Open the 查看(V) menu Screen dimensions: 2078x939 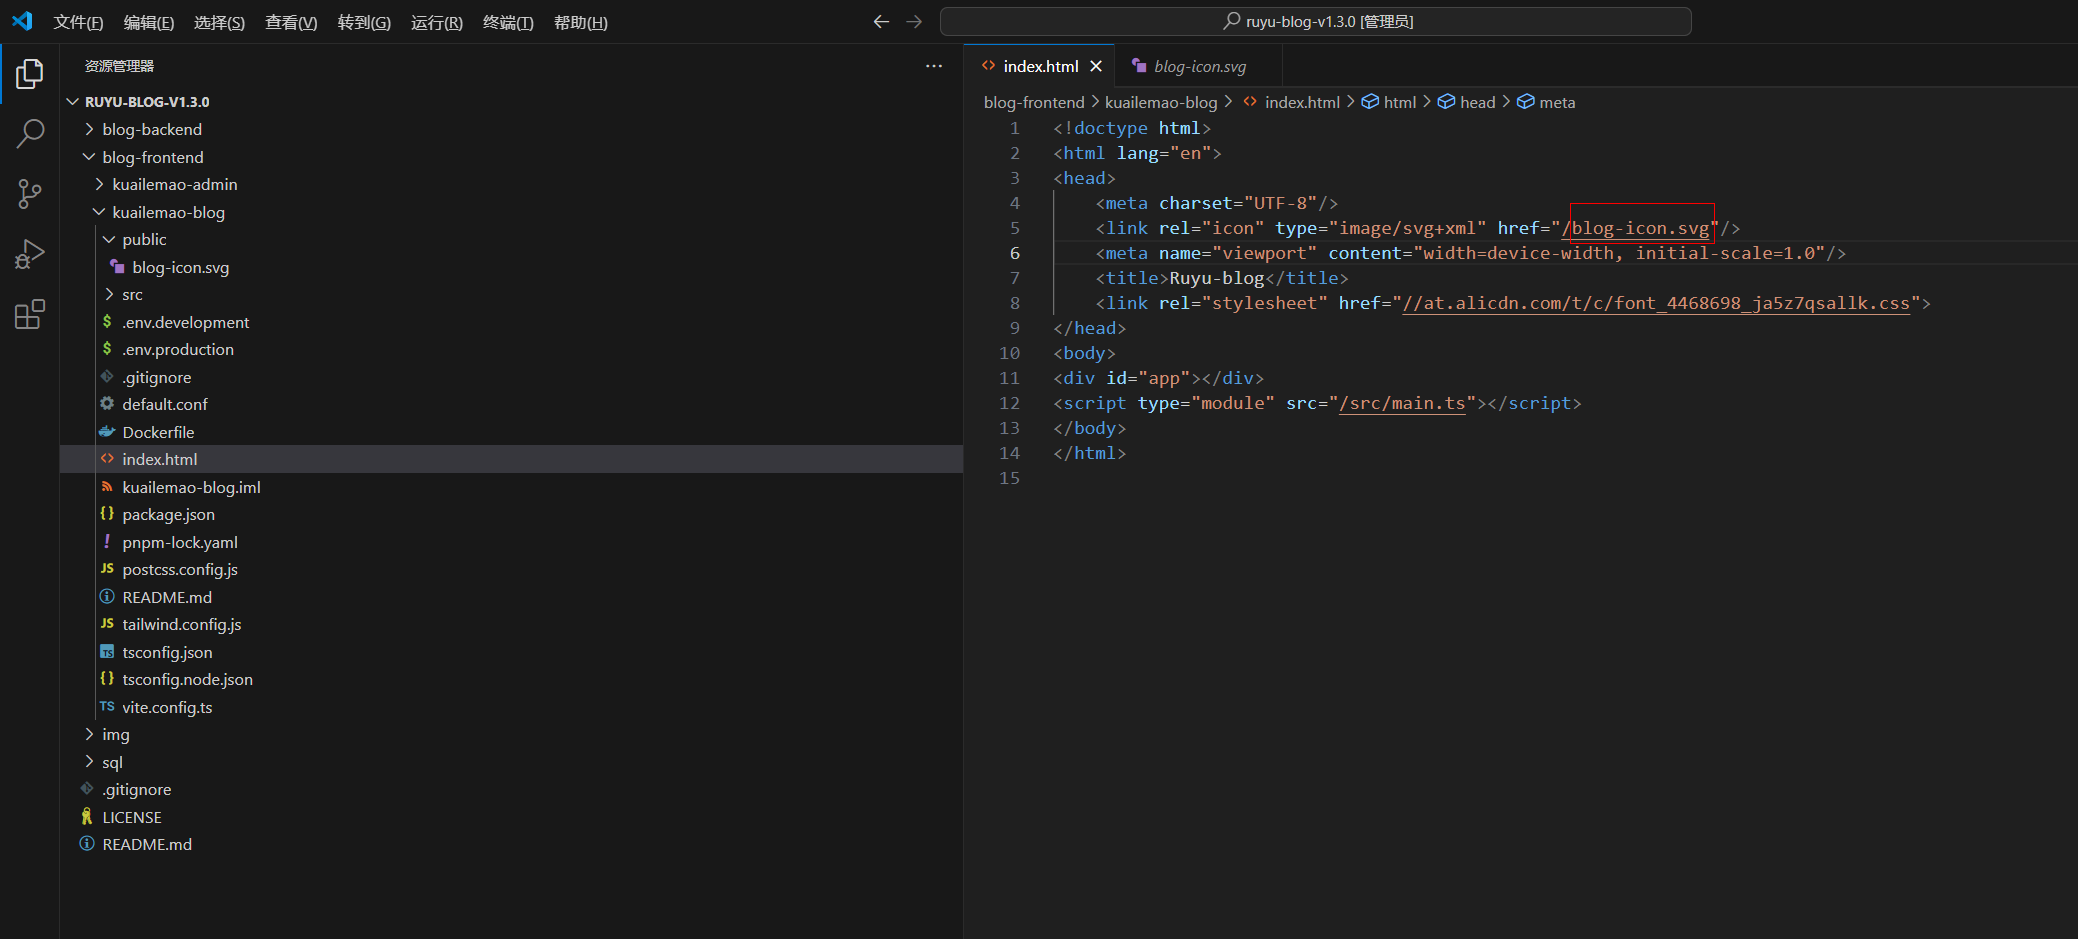point(291,22)
